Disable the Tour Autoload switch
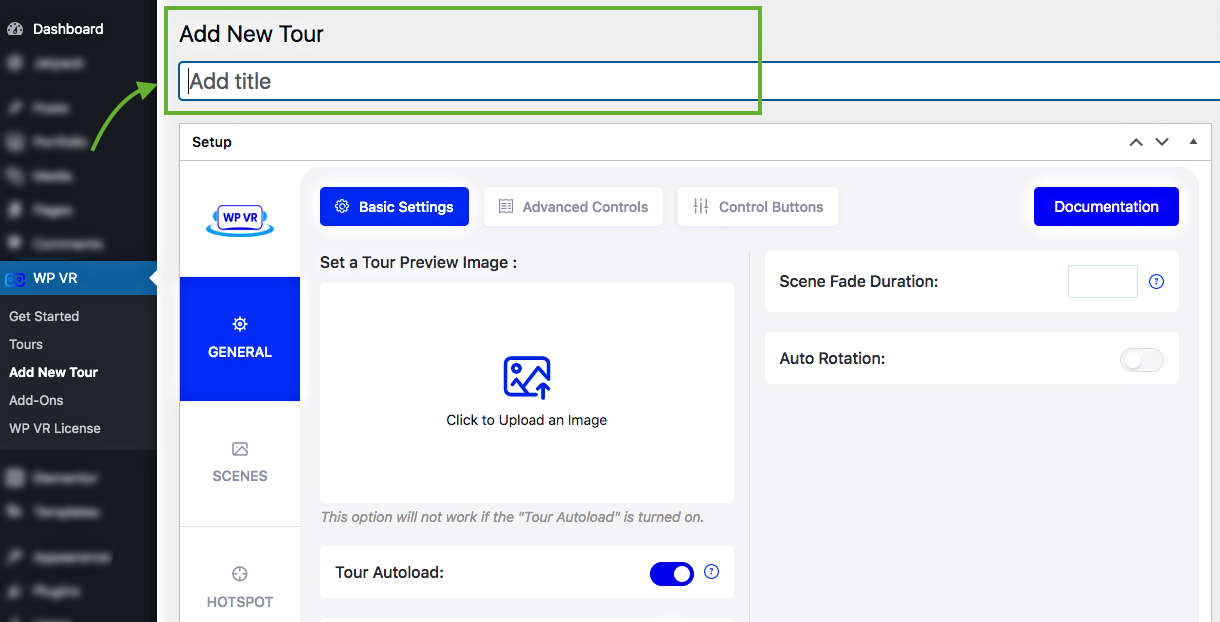 pyautogui.click(x=672, y=573)
